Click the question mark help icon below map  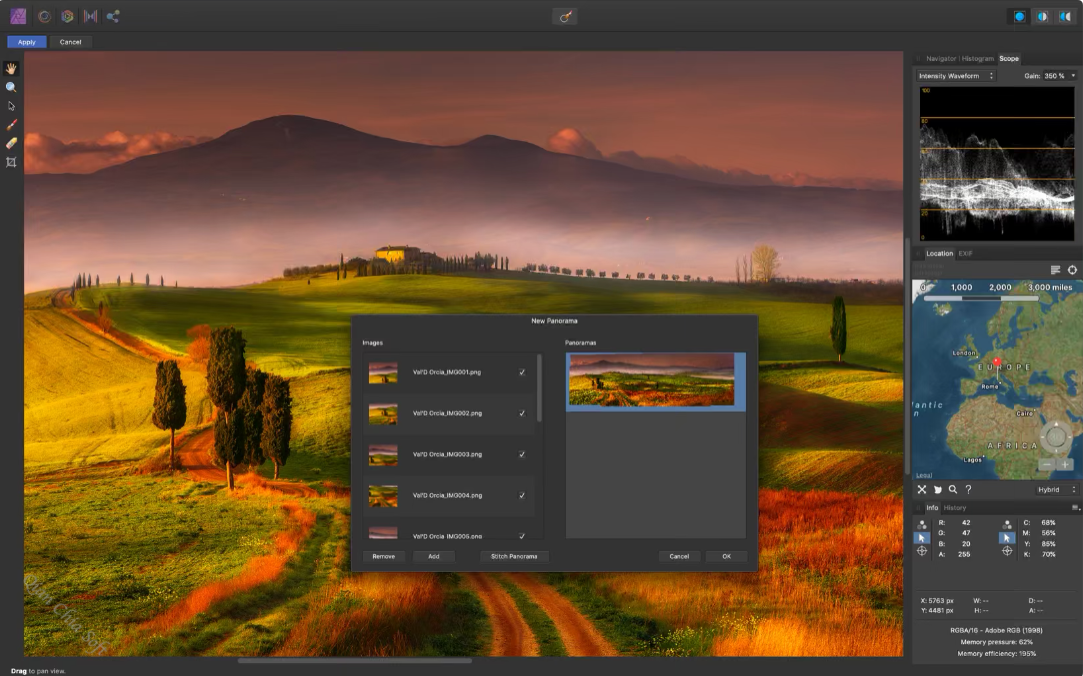point(968,489)
